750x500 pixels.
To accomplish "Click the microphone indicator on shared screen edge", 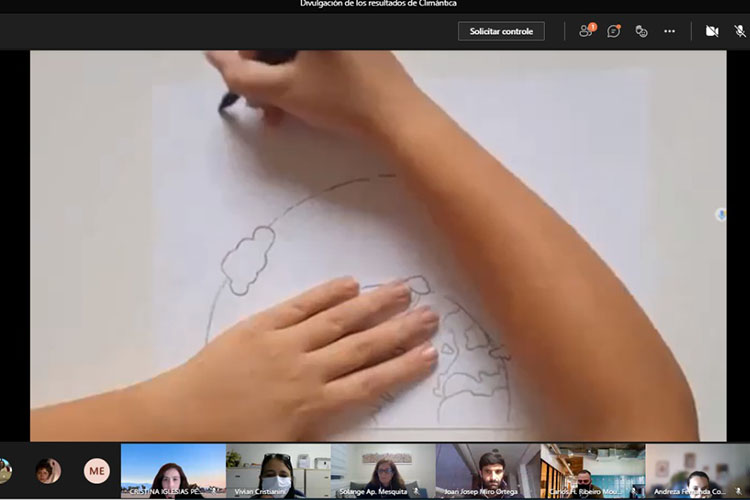I will click(721, 214).
